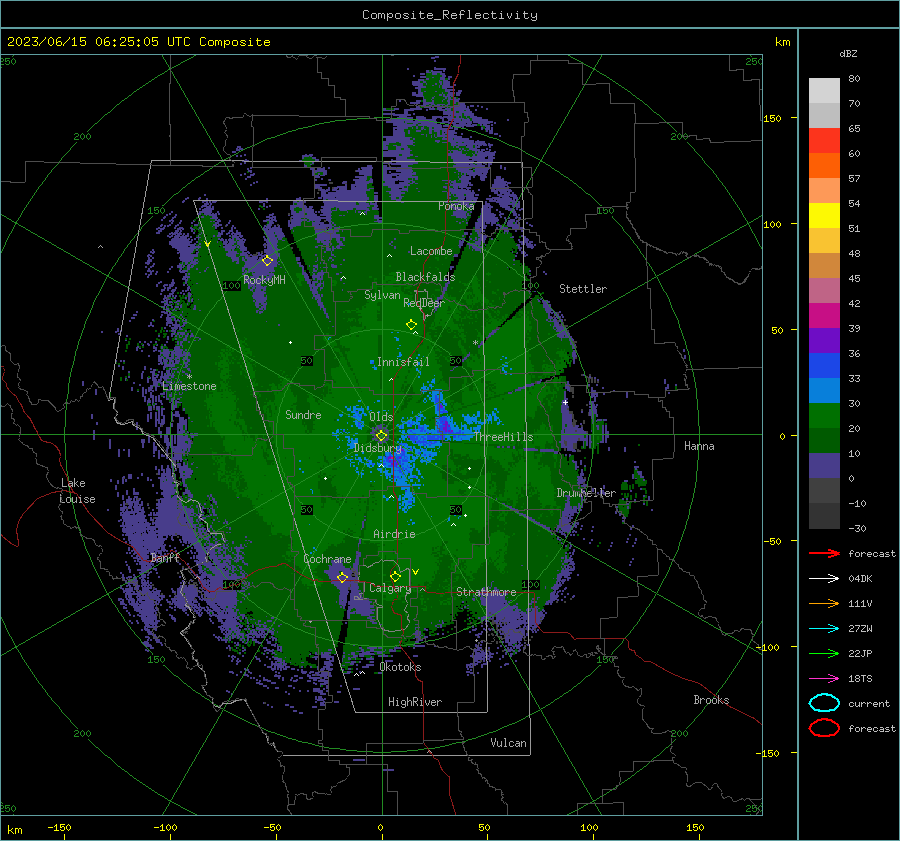
Task: Select the Drumheller city label
Action: tap(586, 493)
